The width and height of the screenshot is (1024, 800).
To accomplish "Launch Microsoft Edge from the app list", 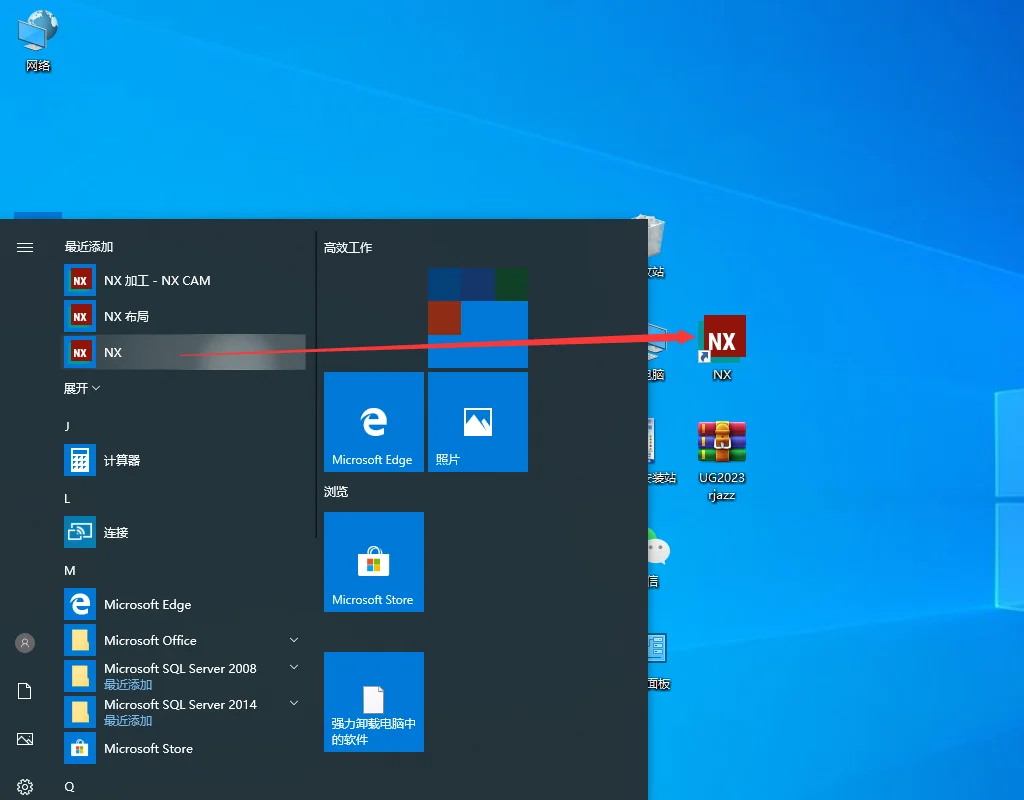I will coord(184,605).
